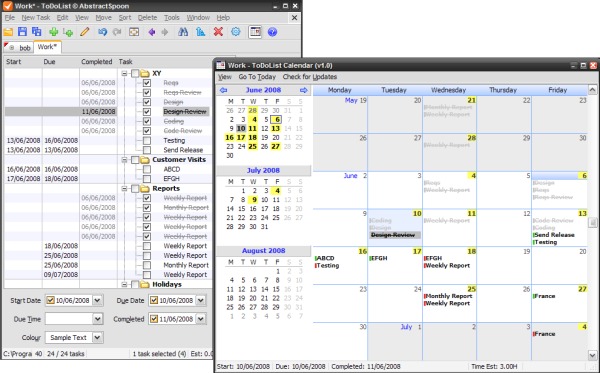Sort by the Start column header
This screenshot has width=600, height=373.
tap(23, 62)
